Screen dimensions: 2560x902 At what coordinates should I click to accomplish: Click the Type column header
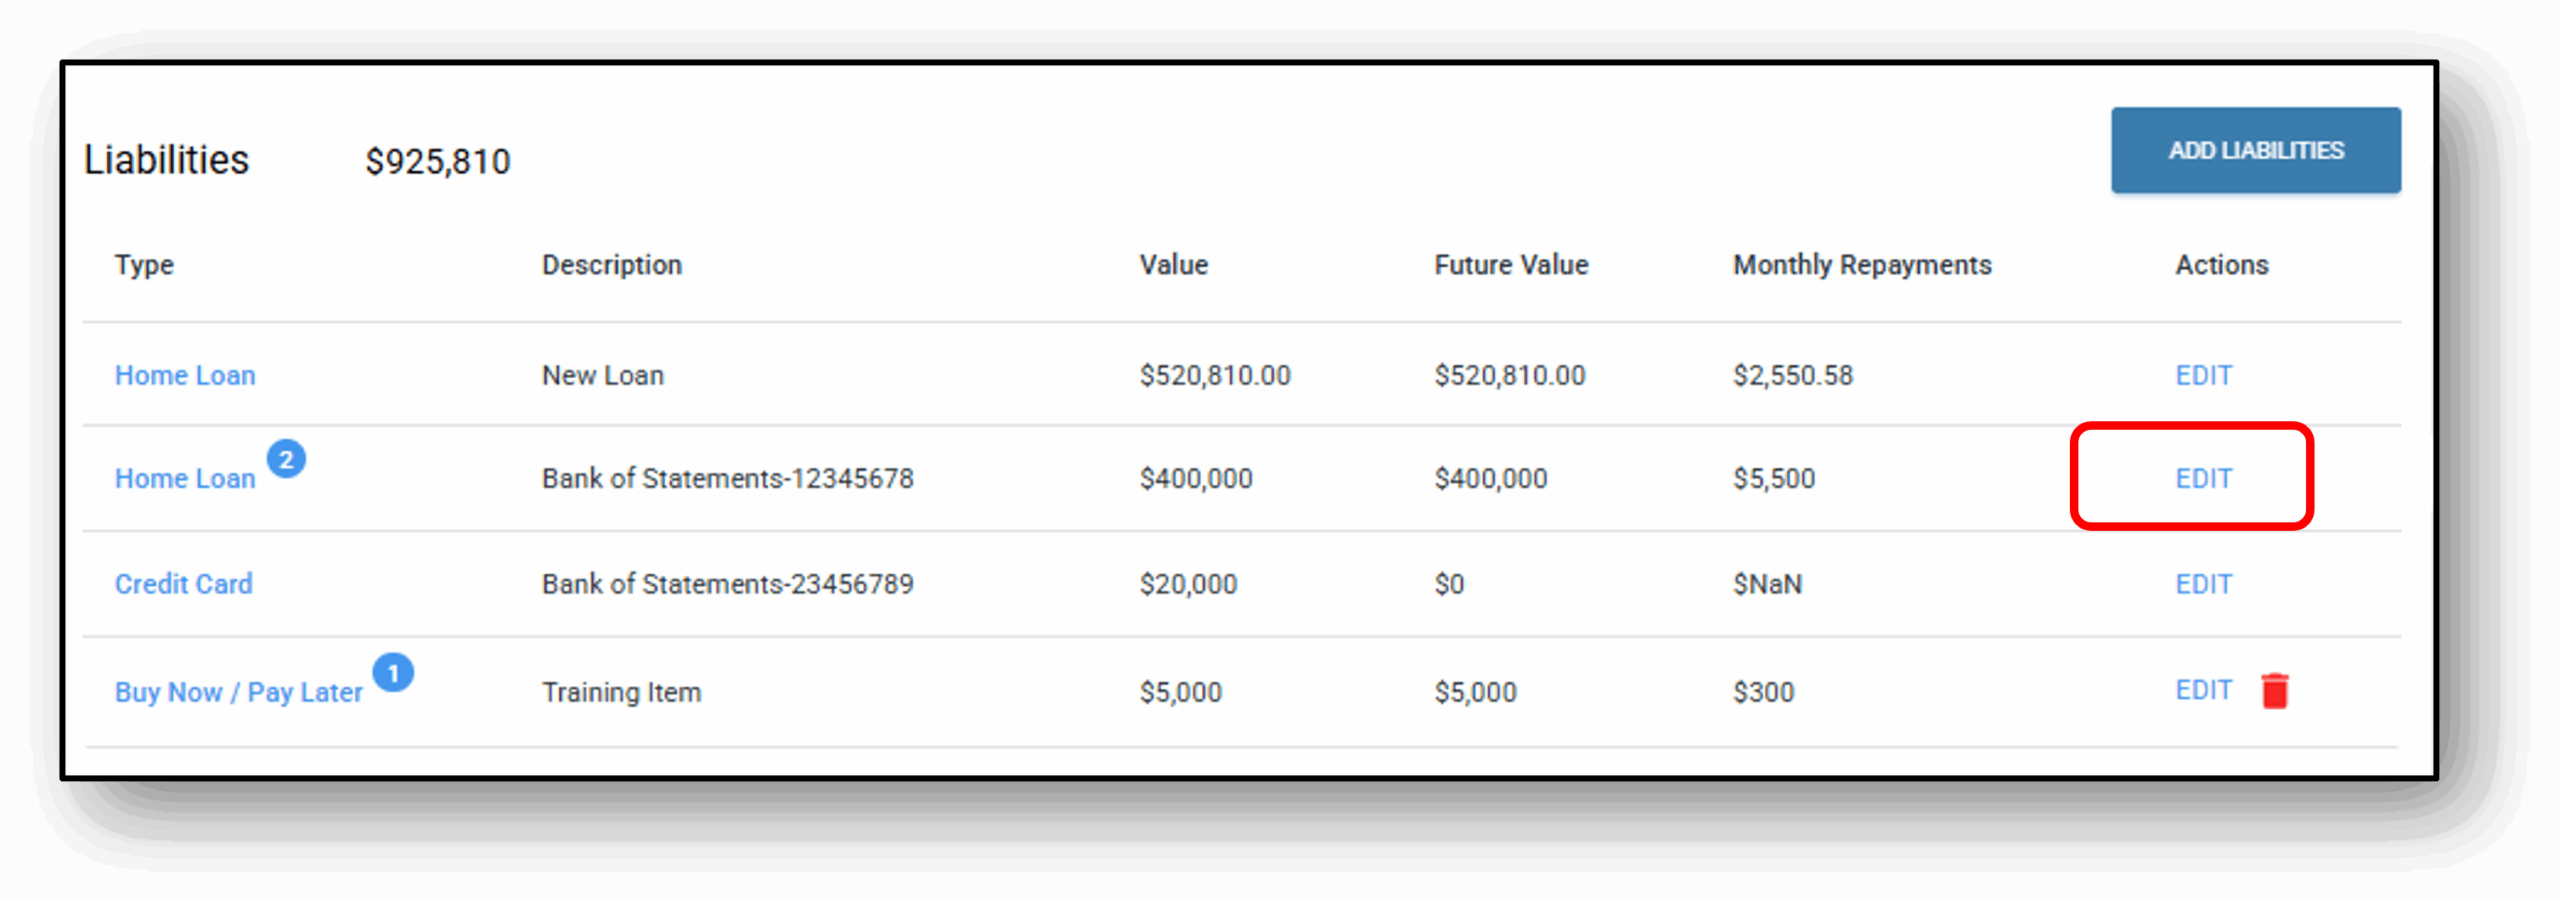pos(144,265)
